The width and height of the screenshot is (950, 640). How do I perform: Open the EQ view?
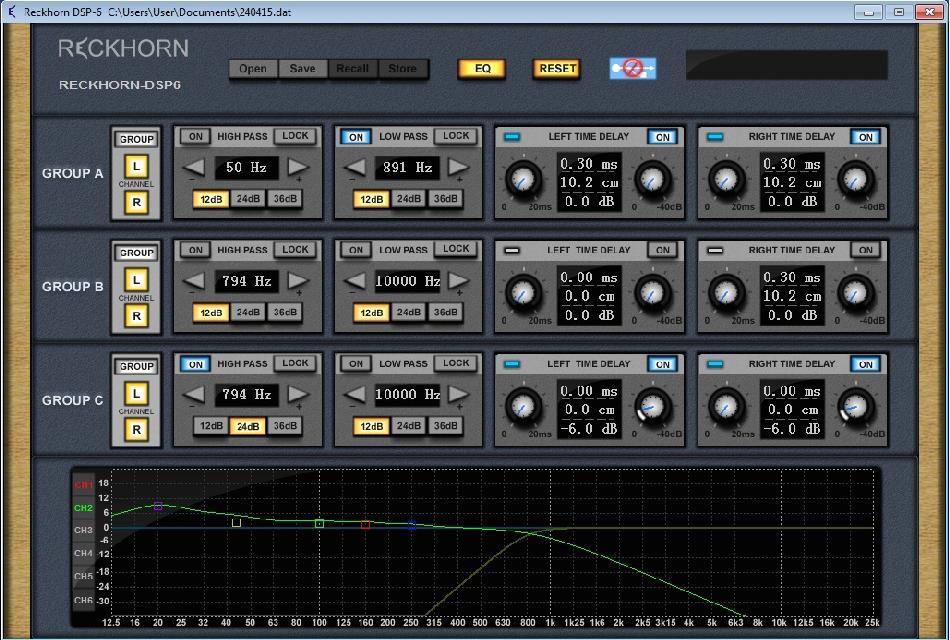click(482, 68)
